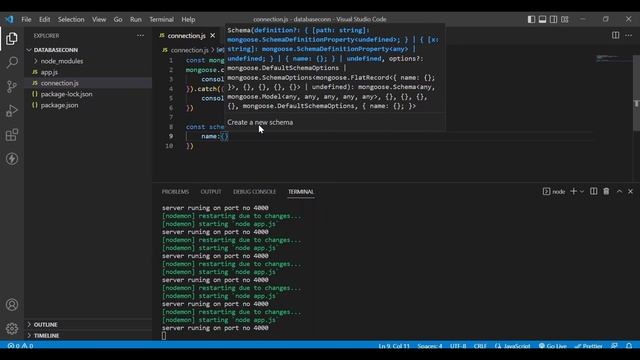This screenshot has height=360, width=640.
Task: Kill the terminal with trash icon
Action: coord(606,191)
